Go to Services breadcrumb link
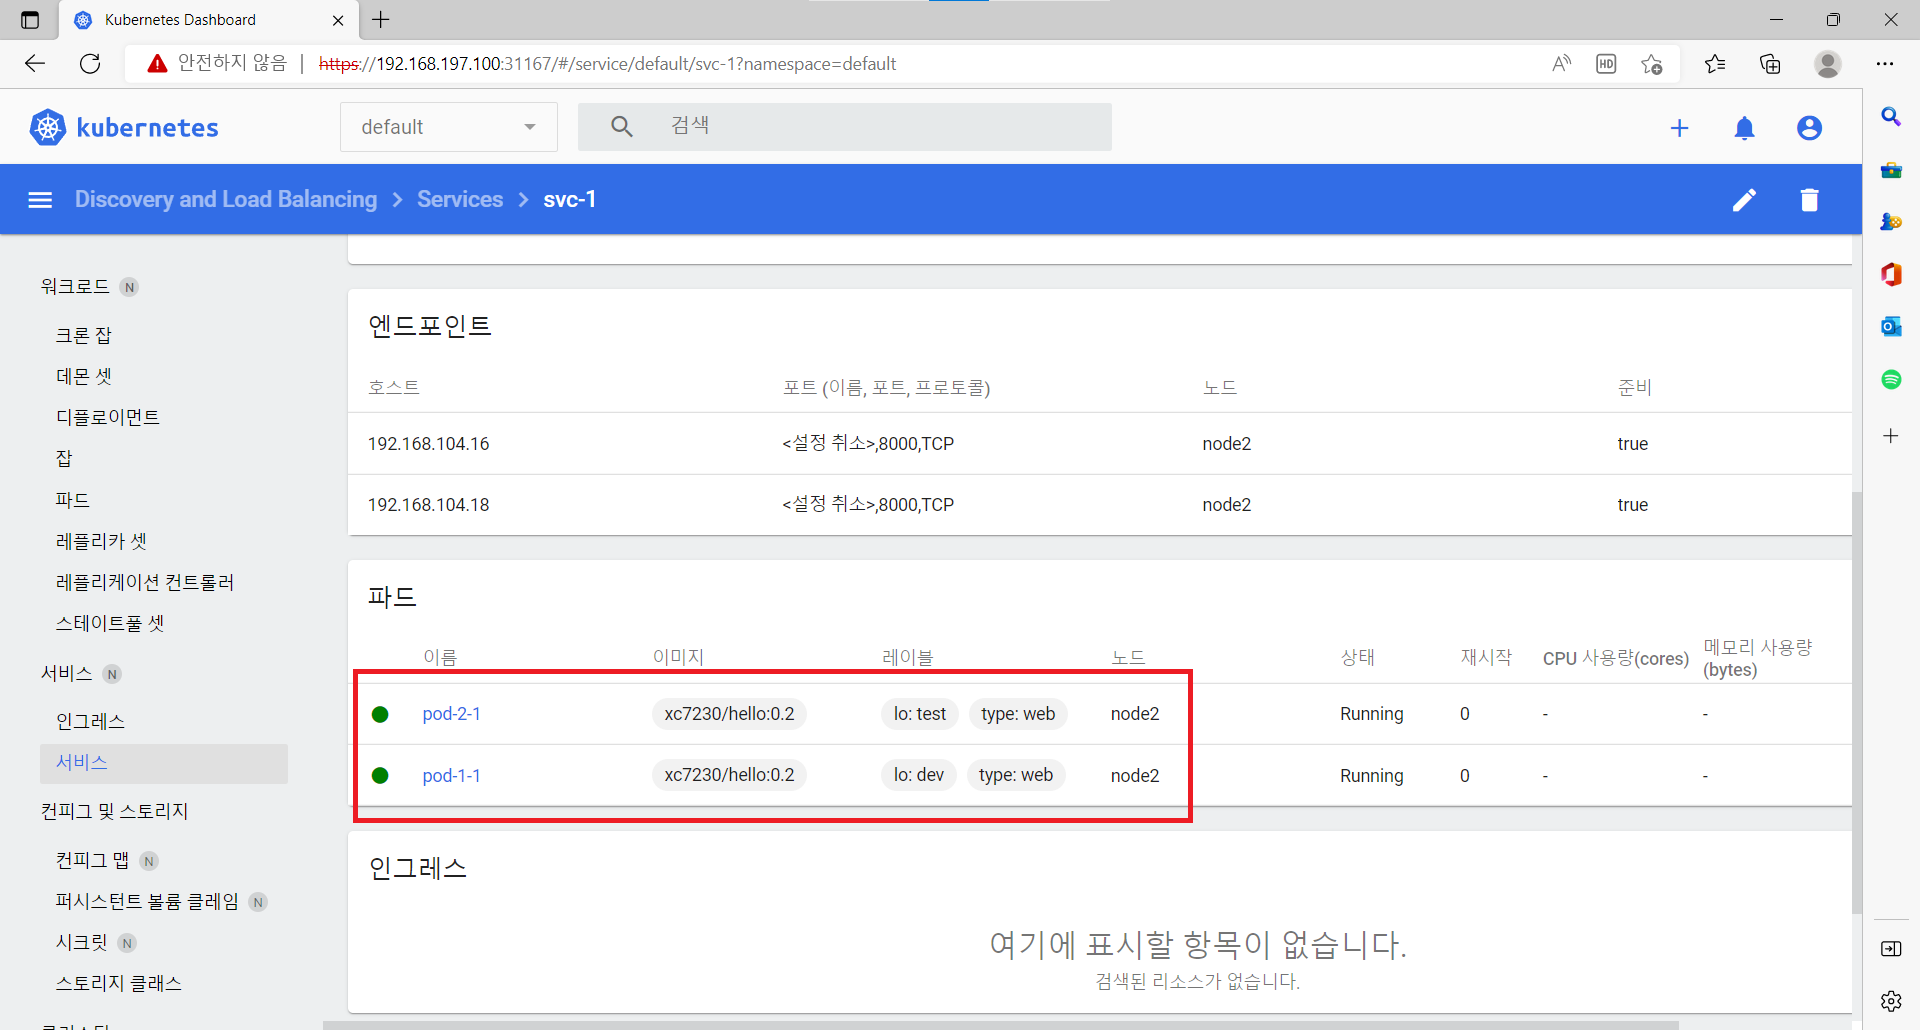This screenshot has width=1920, height=1030. tap(460, 199)
